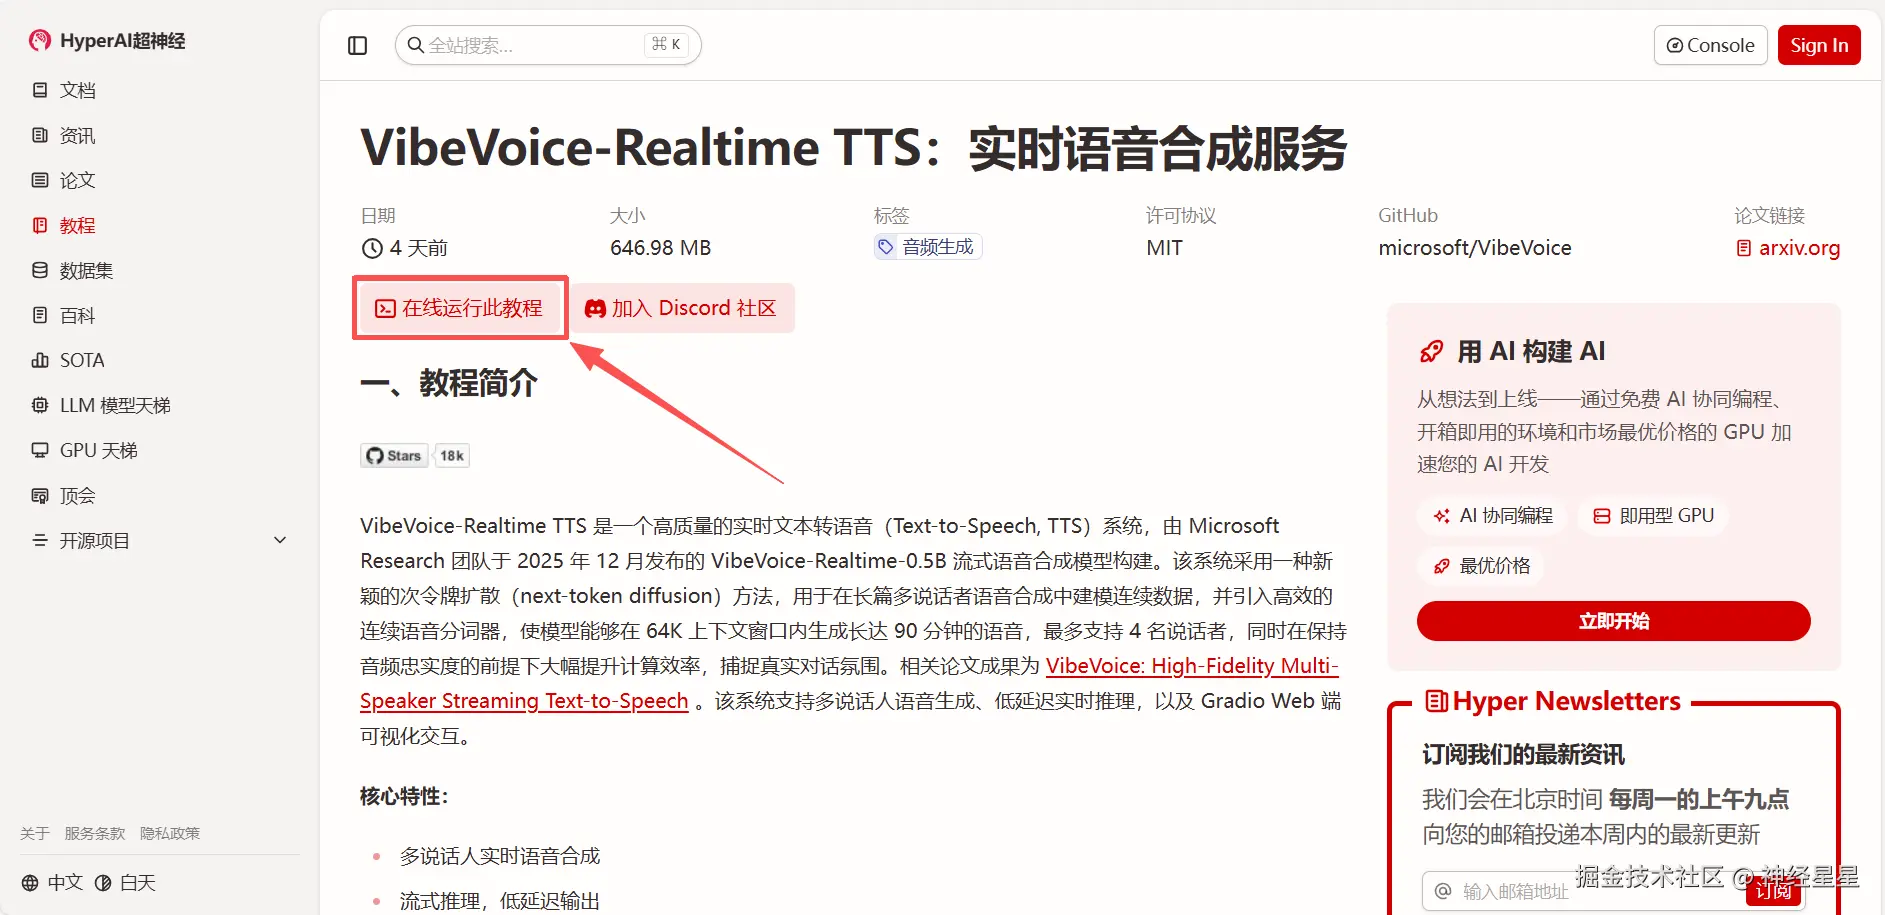Click the 教程 sidebar icon

pos(40,225)
